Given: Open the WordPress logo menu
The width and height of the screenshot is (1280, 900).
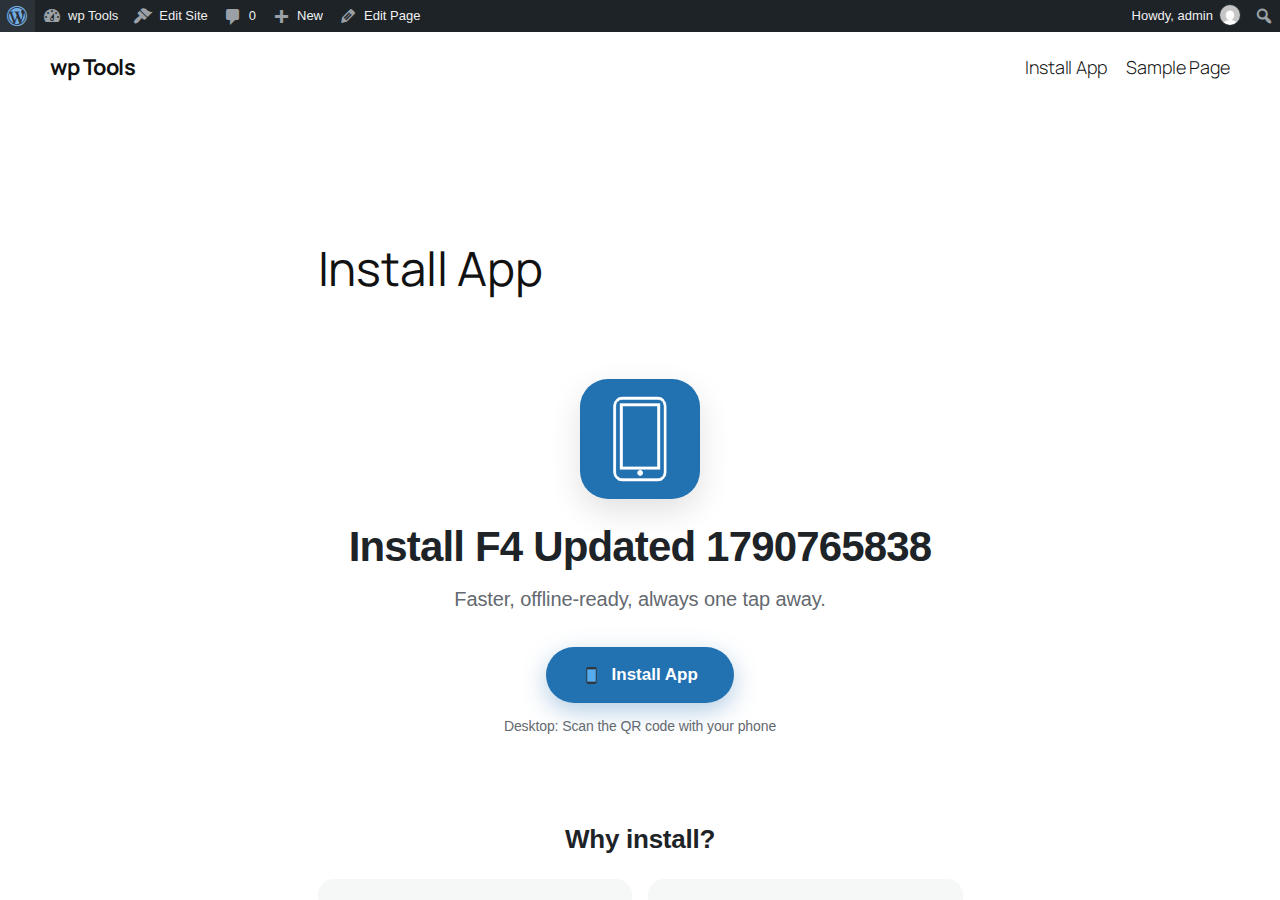Looking at the screenshot, I should [17, 16].
